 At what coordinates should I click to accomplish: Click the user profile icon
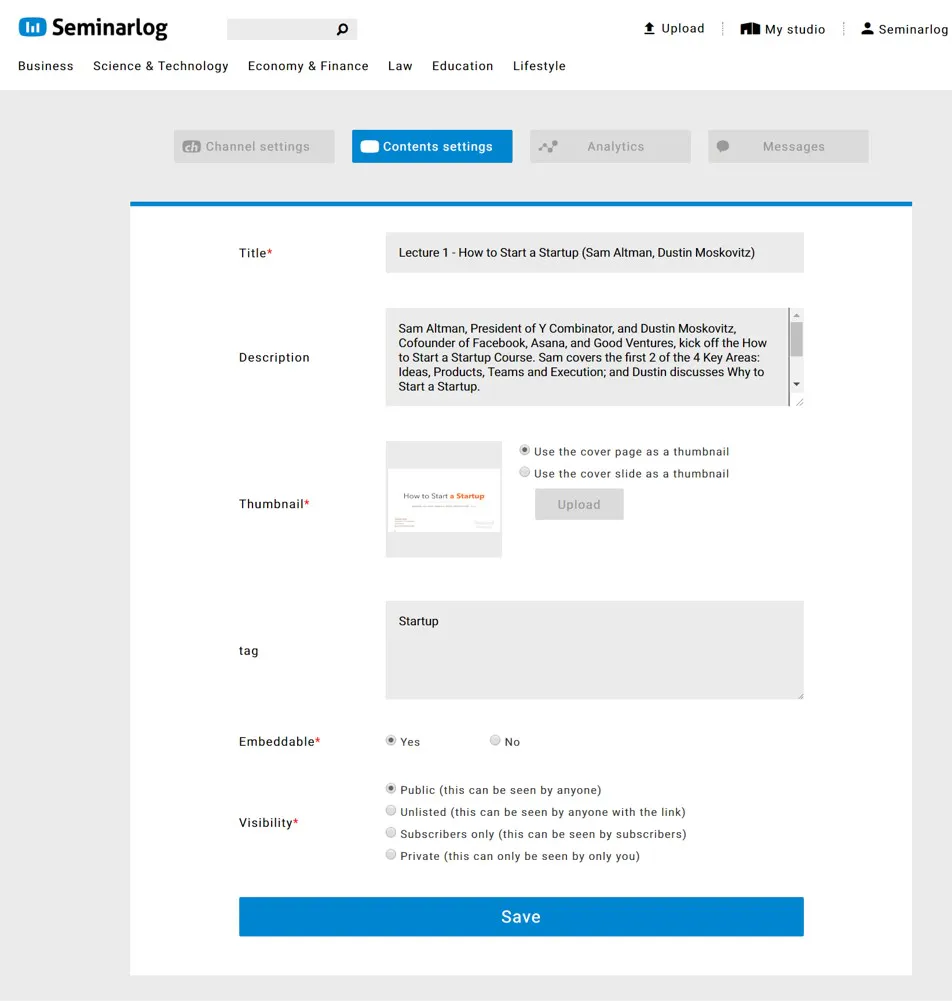867,29
